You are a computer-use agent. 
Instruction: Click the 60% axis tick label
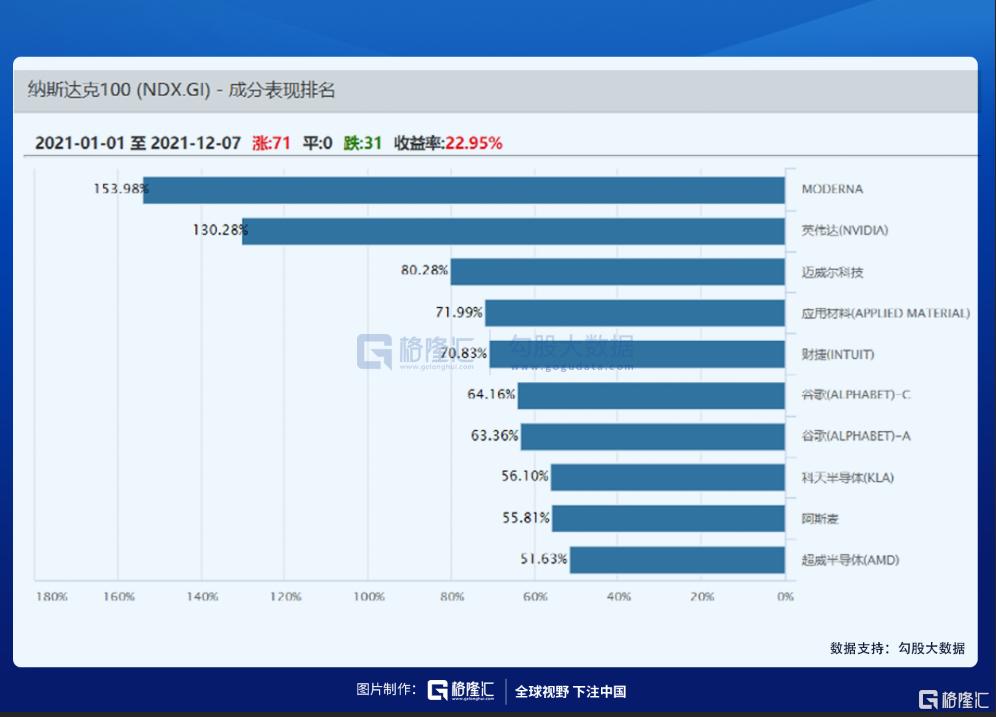pyautogui.click(x=535, y=596)
